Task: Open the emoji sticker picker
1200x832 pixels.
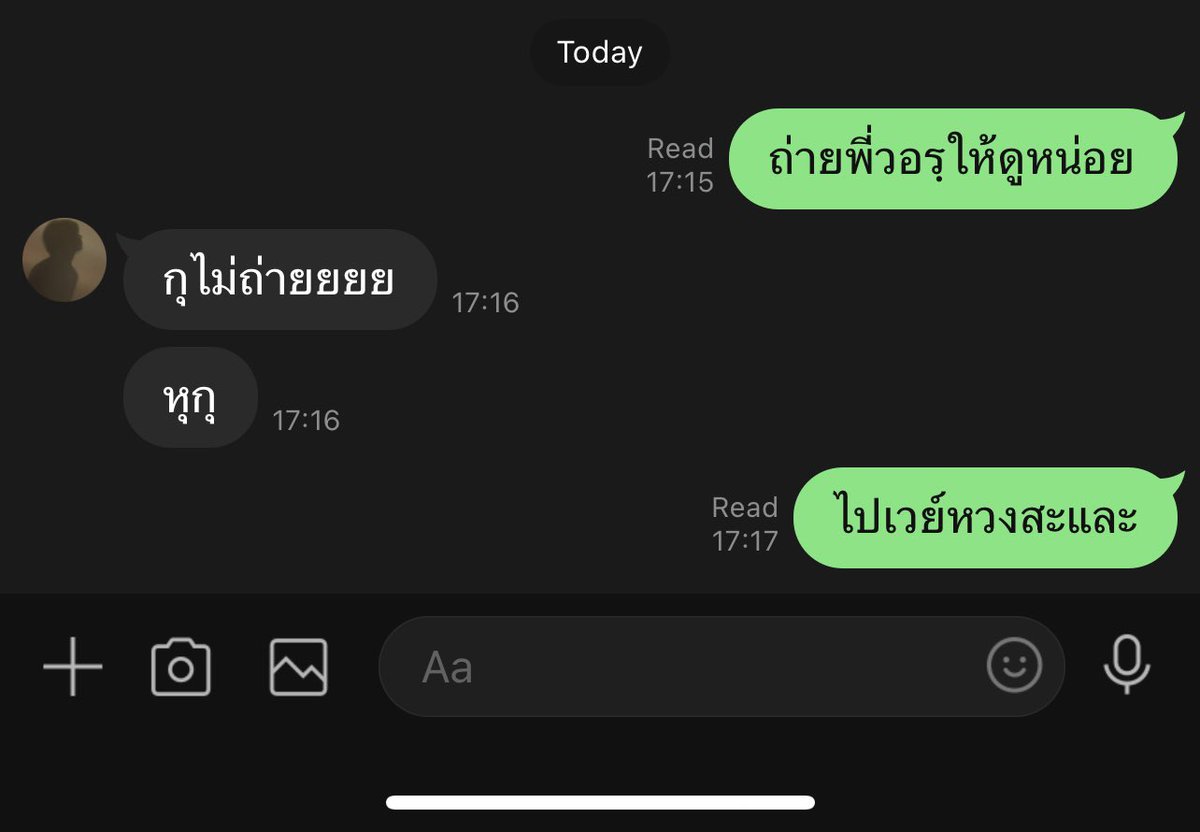Action: (1015, 665)
